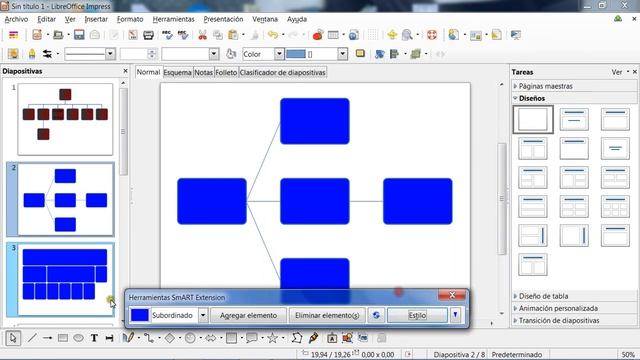Select slide 1 thumbnail with red boxes
640x360 pixels.
coord(65,119)
